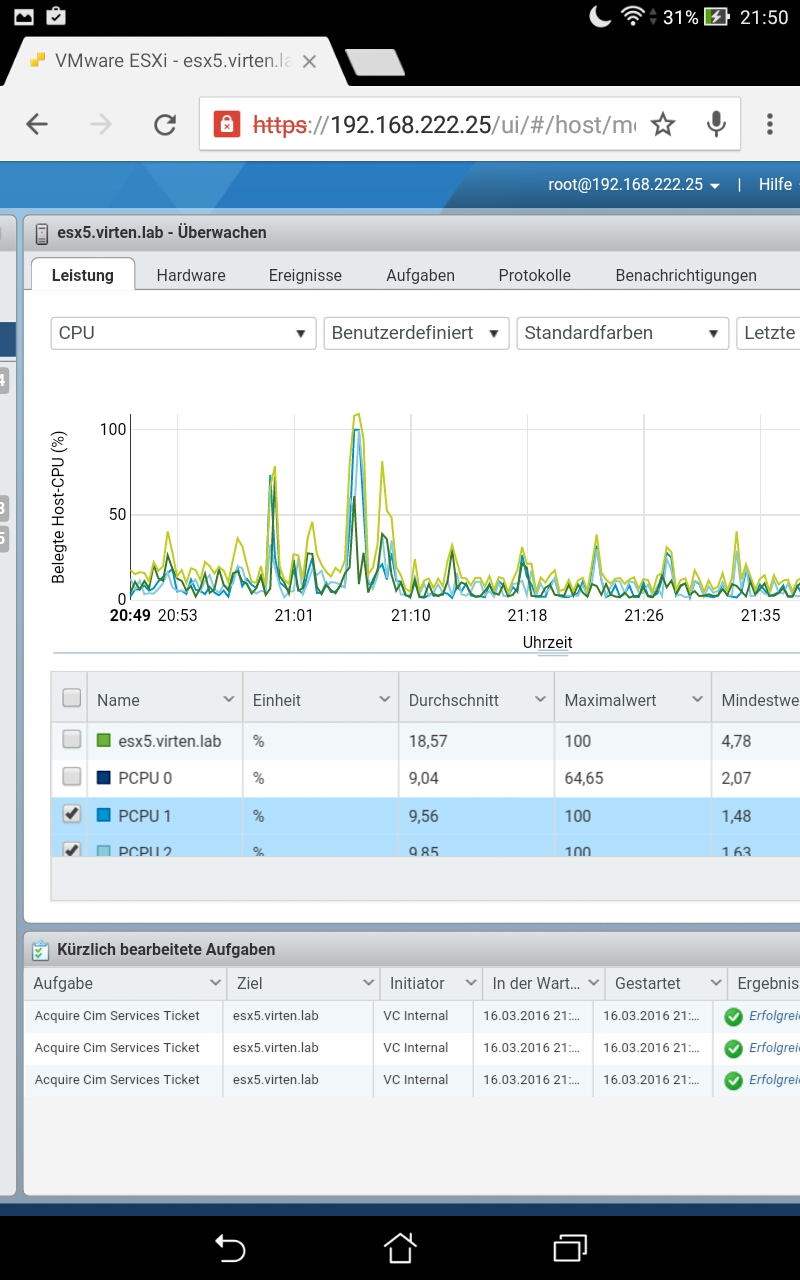Screen dimensions: 800x1280
Task: Click the Chrome forward arrow
Action: [101, 124]
